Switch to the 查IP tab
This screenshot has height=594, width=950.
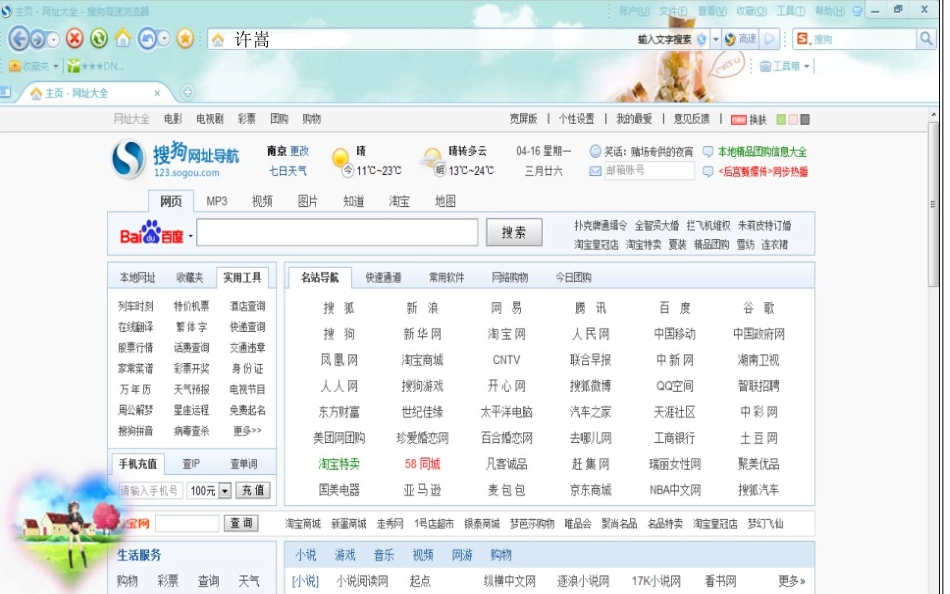[x=191, y=464]
